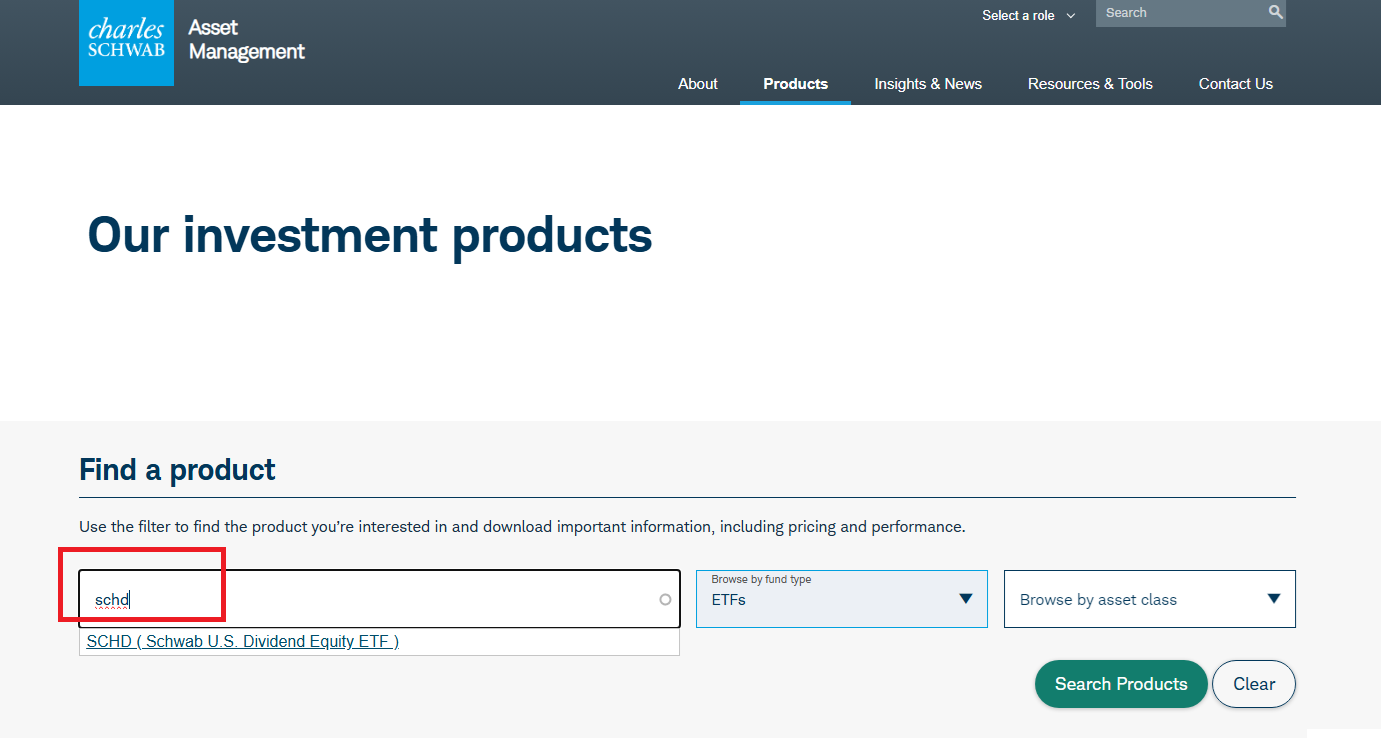
Task: Open the Insights & News menu
Action: tap(928, 84)
